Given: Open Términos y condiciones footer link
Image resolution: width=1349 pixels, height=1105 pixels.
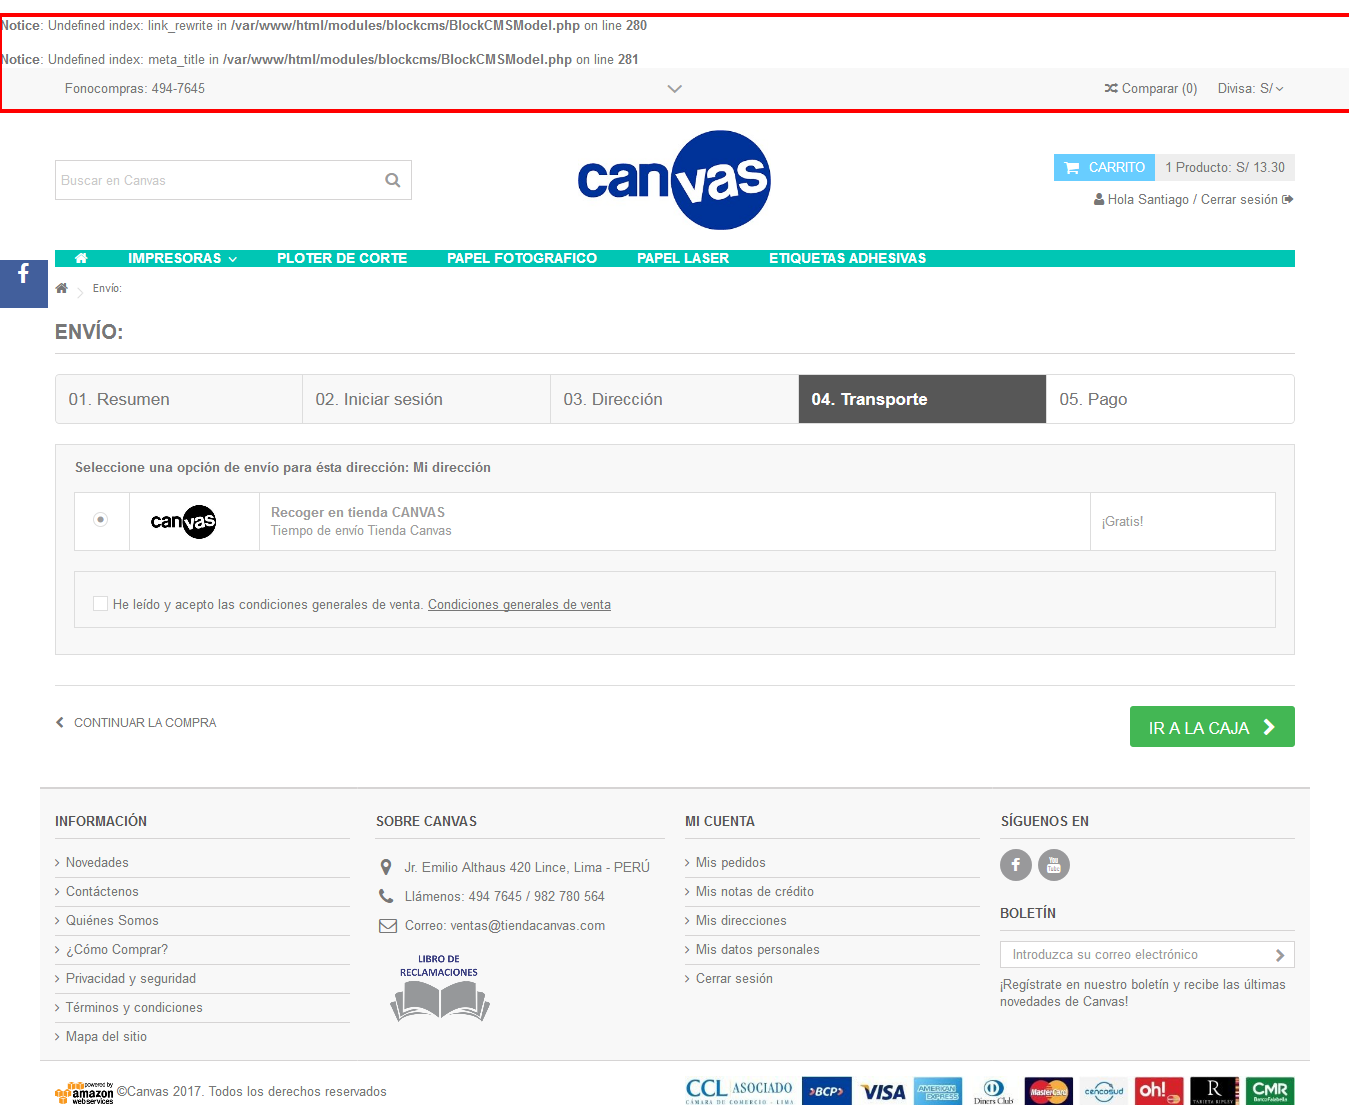Looking at the screenshot, I should (x=134, y=1008).
